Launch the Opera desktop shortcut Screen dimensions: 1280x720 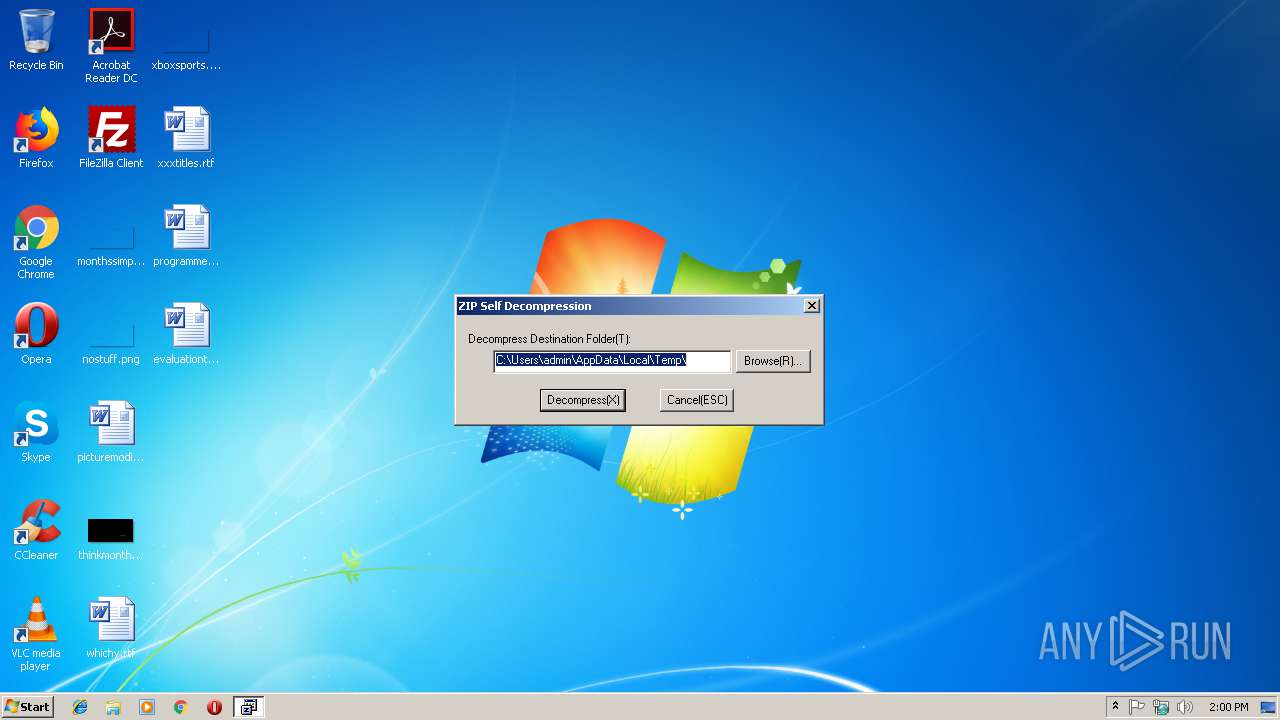pos(36,334)
